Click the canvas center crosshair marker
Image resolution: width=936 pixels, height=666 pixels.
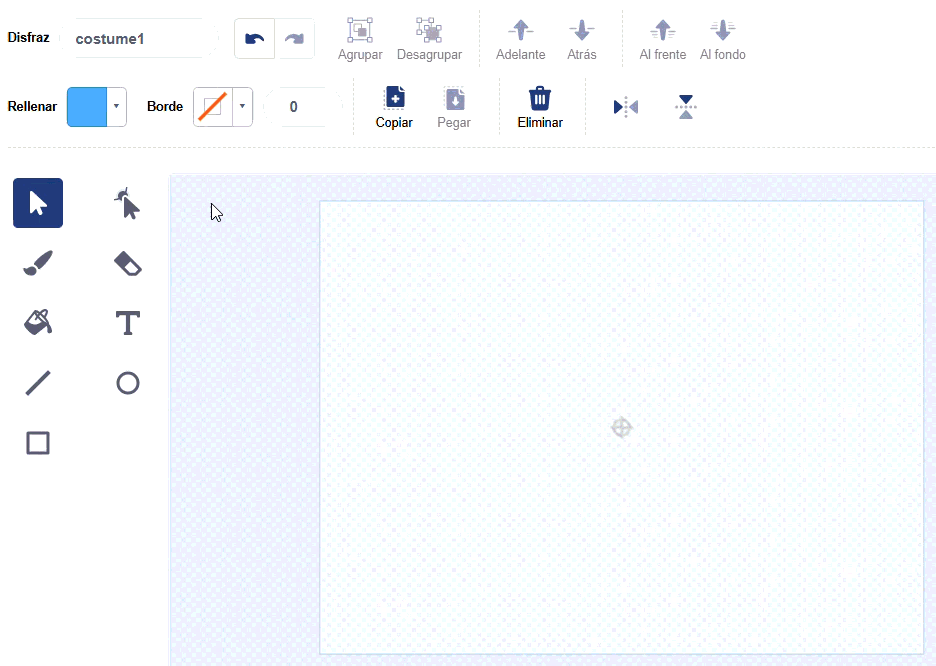621,427
